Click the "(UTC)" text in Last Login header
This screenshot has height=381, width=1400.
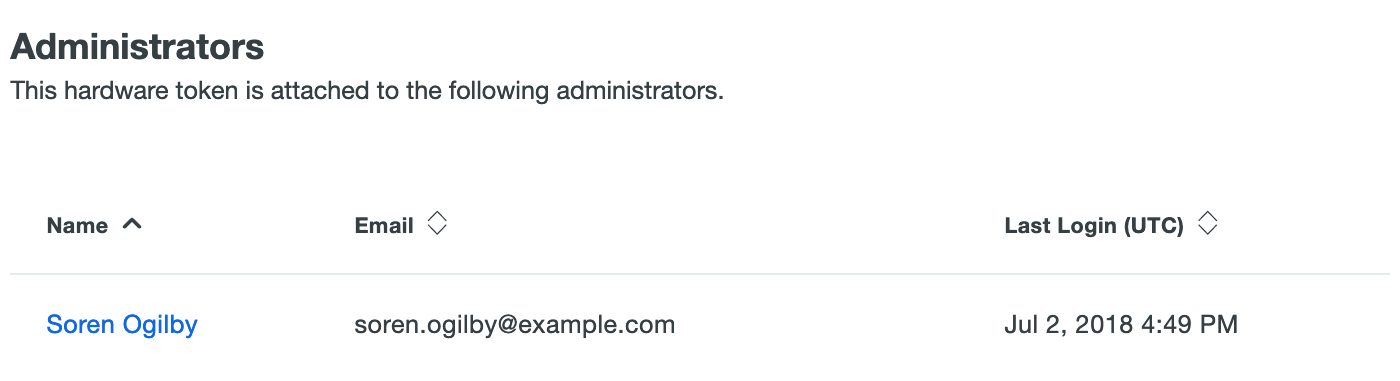pyautogui.click(x=1153, y=226)
